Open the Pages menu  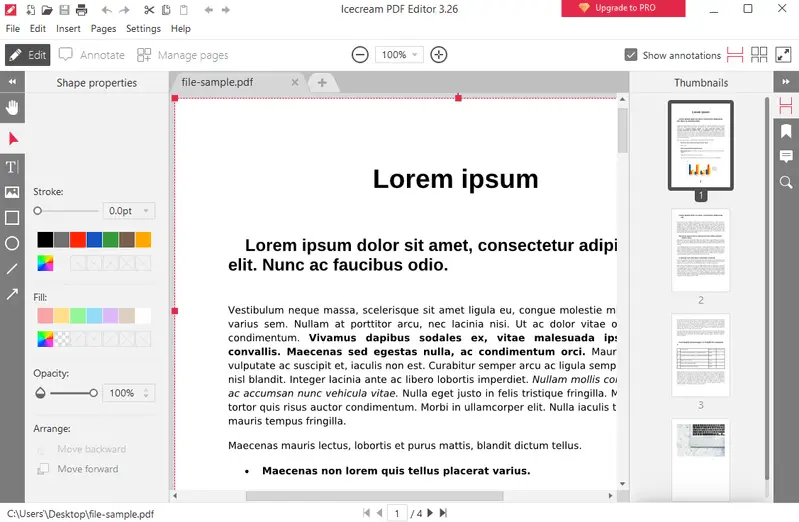point(103,29)
